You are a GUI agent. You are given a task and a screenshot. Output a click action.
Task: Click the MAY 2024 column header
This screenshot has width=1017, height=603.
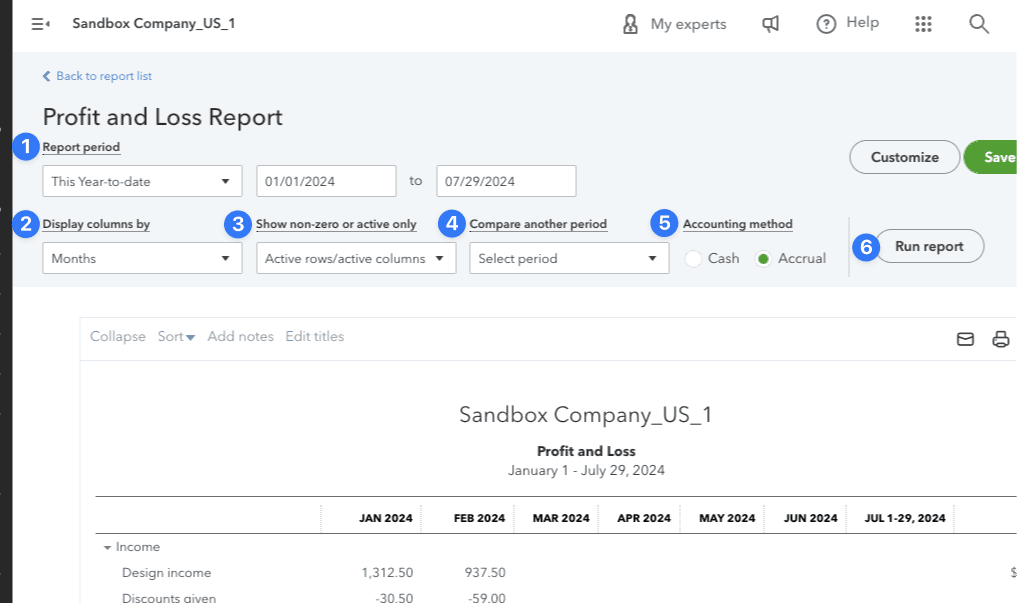(727, 518)
